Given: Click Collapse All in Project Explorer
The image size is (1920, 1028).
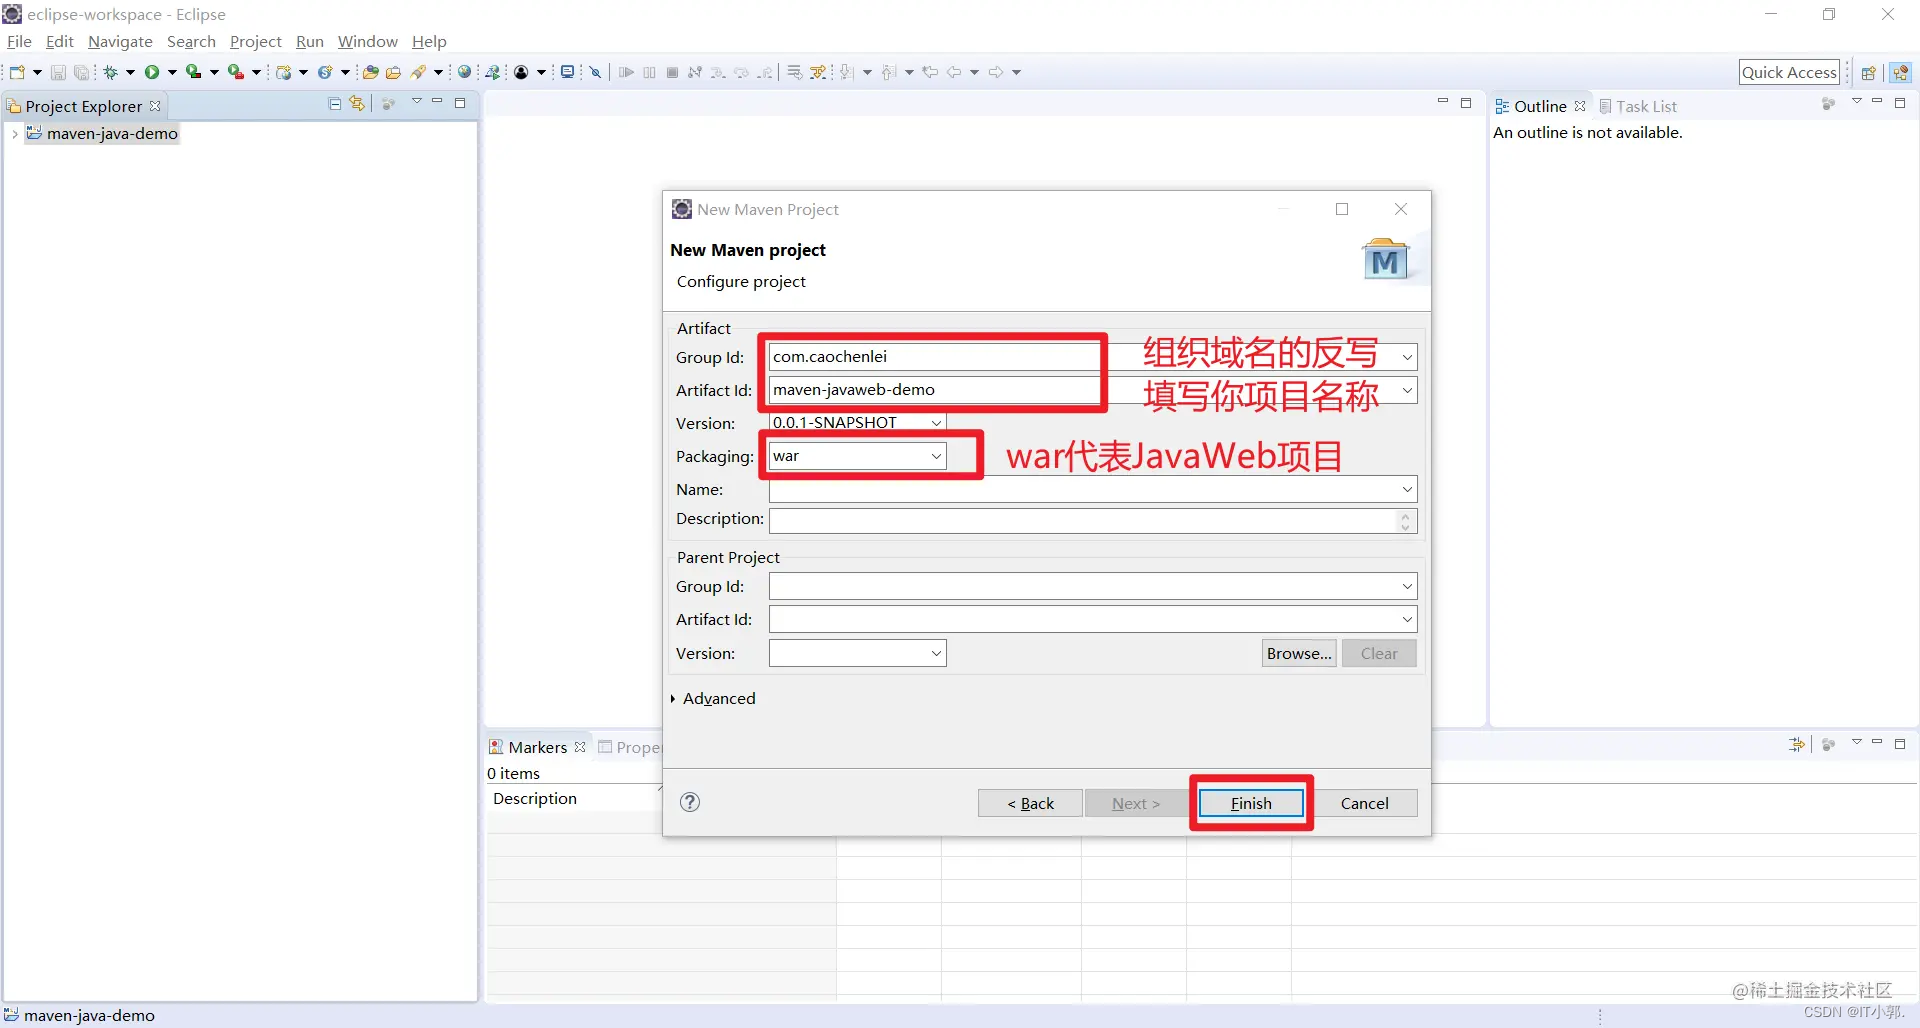Looking at the screenshot, I should 335,104.
